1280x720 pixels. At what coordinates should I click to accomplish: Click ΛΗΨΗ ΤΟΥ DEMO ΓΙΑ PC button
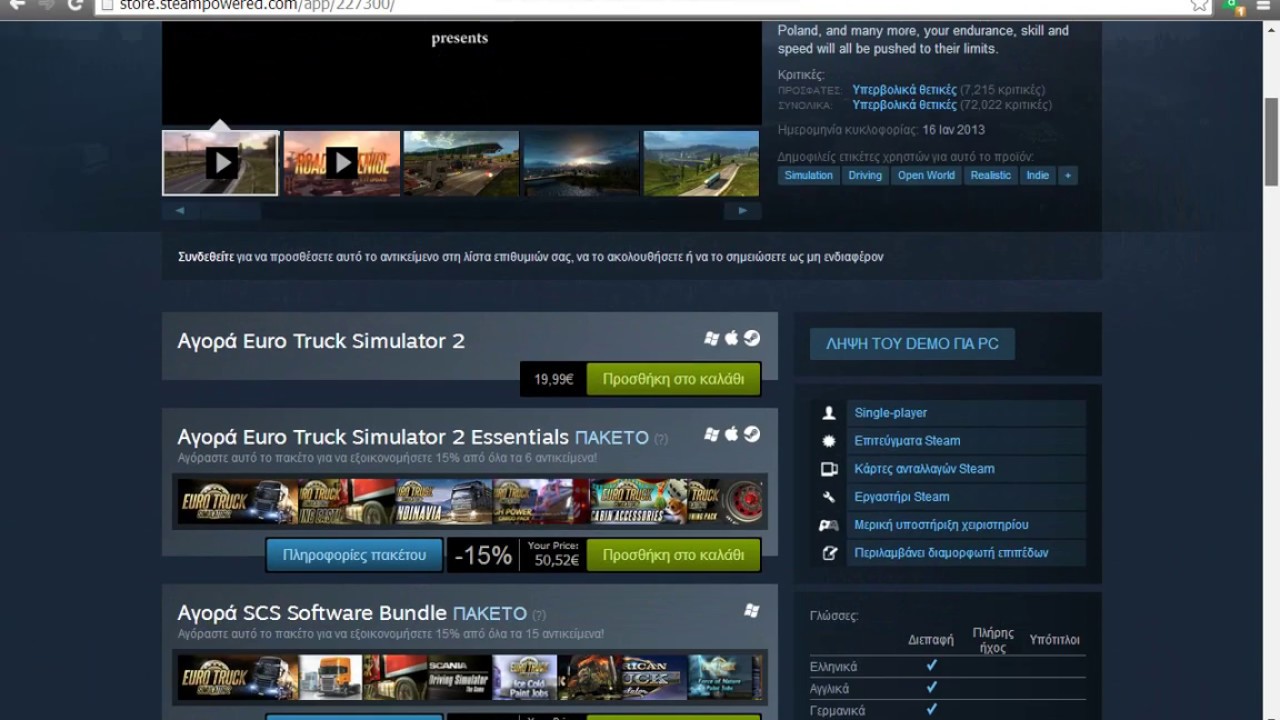point(912,343)
